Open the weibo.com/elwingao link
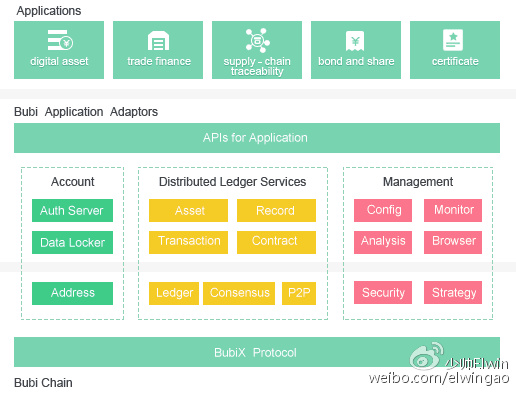 [x=439, y=378]
